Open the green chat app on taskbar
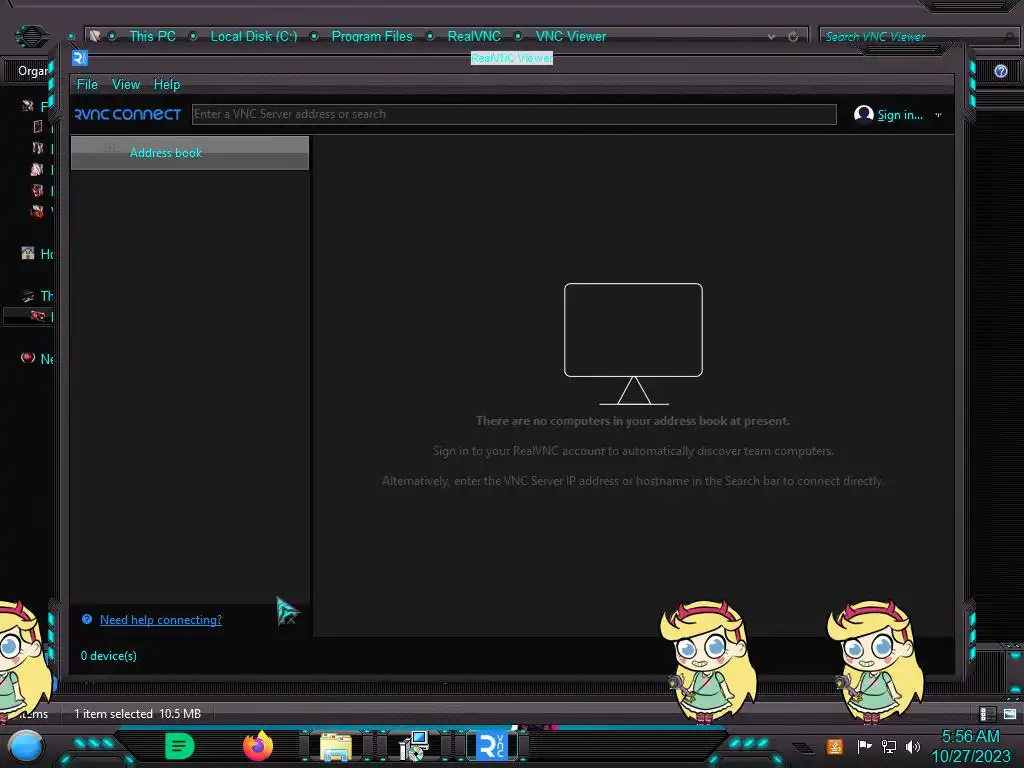The image size is (1024, 768). (180, 746)
